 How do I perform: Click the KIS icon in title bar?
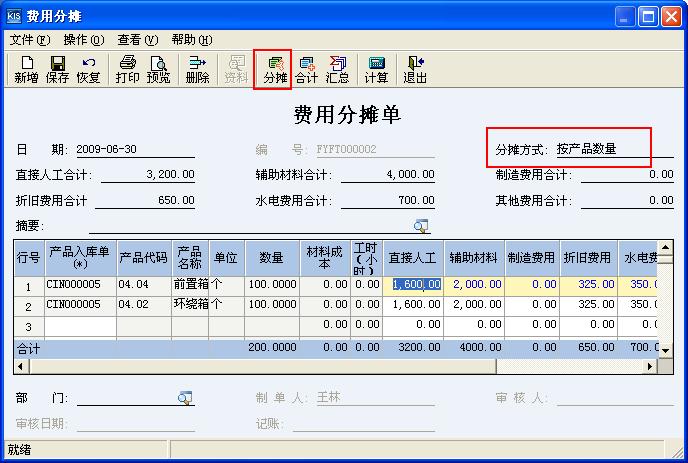[x=14, y=16]
